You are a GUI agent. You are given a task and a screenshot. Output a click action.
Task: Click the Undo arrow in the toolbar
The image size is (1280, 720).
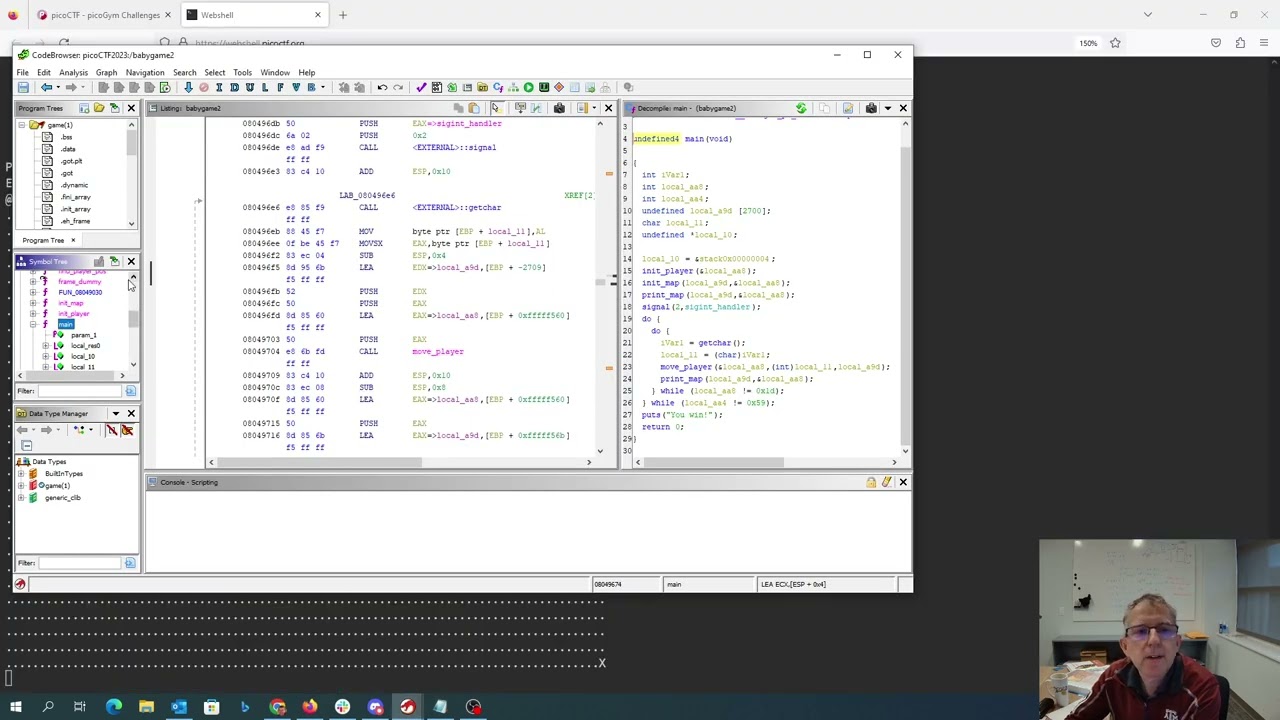(382, 87)
